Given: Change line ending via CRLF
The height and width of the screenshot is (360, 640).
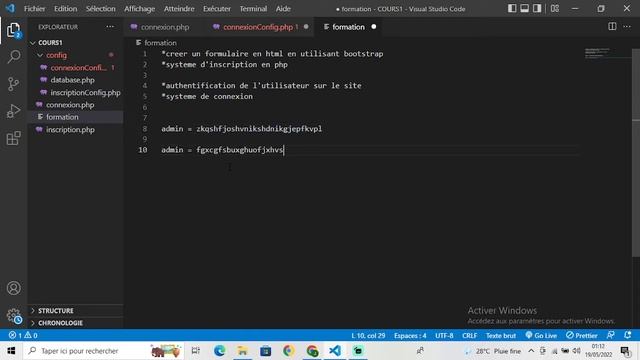Looking at the screenshot, I should pos(469,335).
